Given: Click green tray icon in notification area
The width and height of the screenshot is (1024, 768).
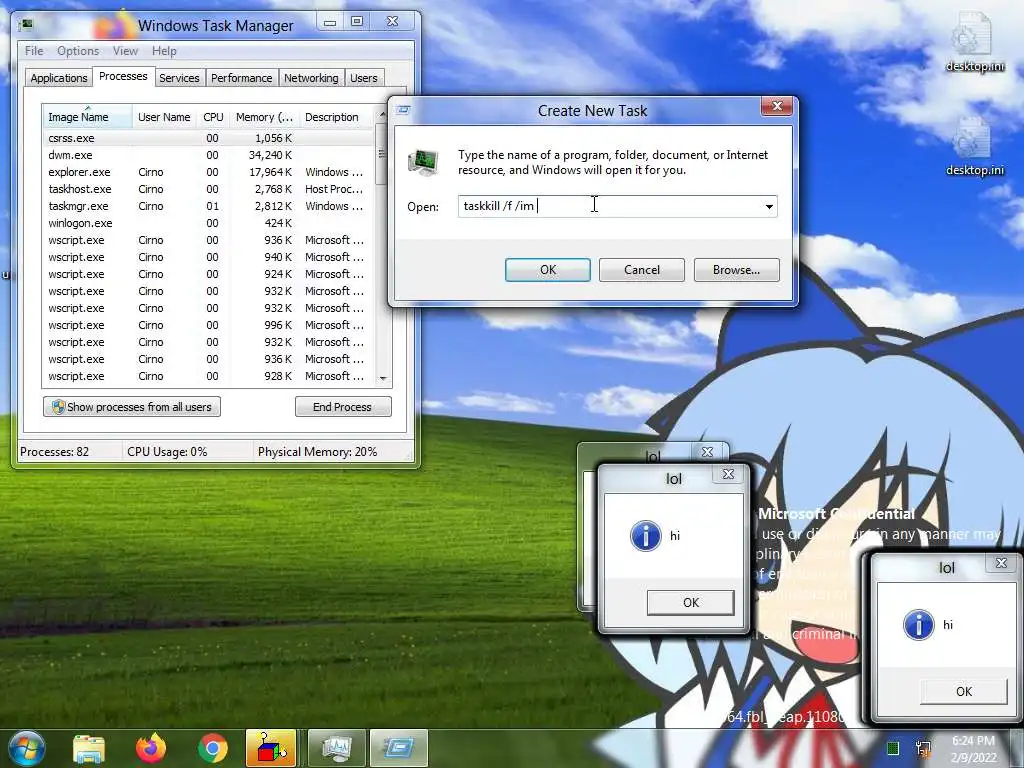Looking at the screenshot, I should click(893, 748).
